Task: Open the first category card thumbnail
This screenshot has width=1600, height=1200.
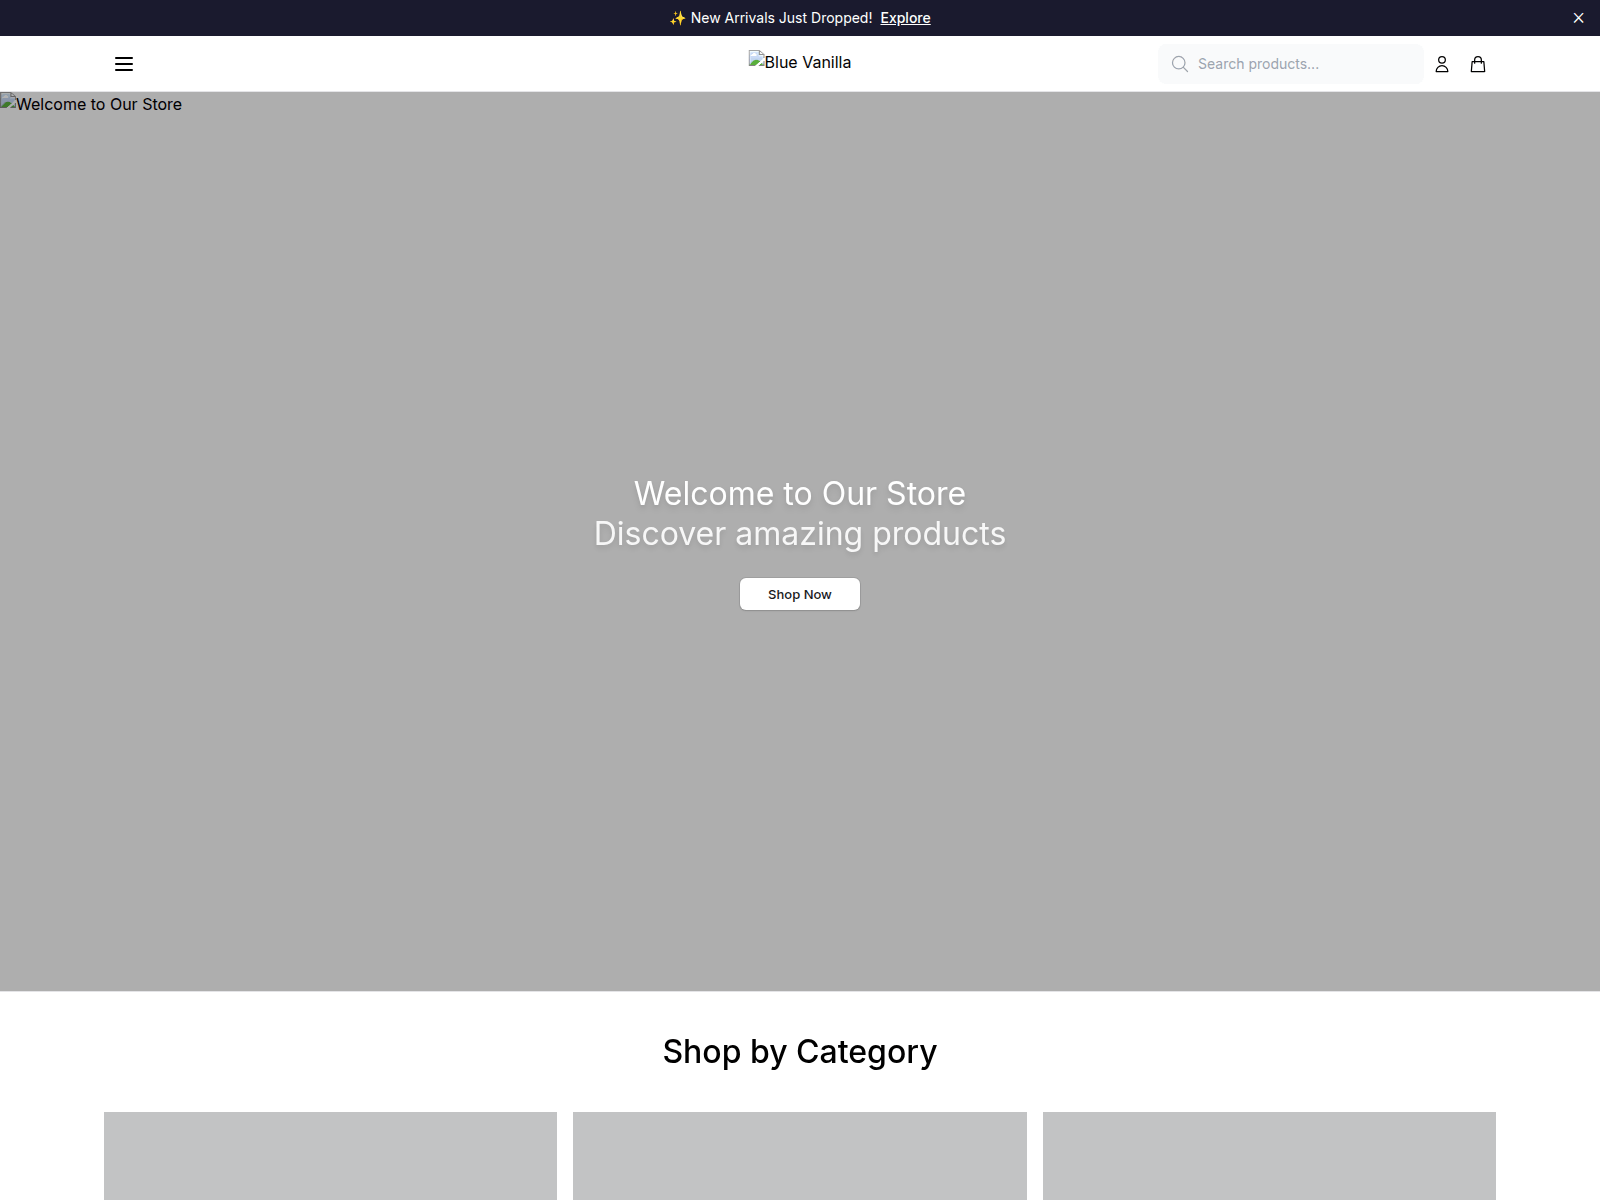Action: (x=330, y=1156)
